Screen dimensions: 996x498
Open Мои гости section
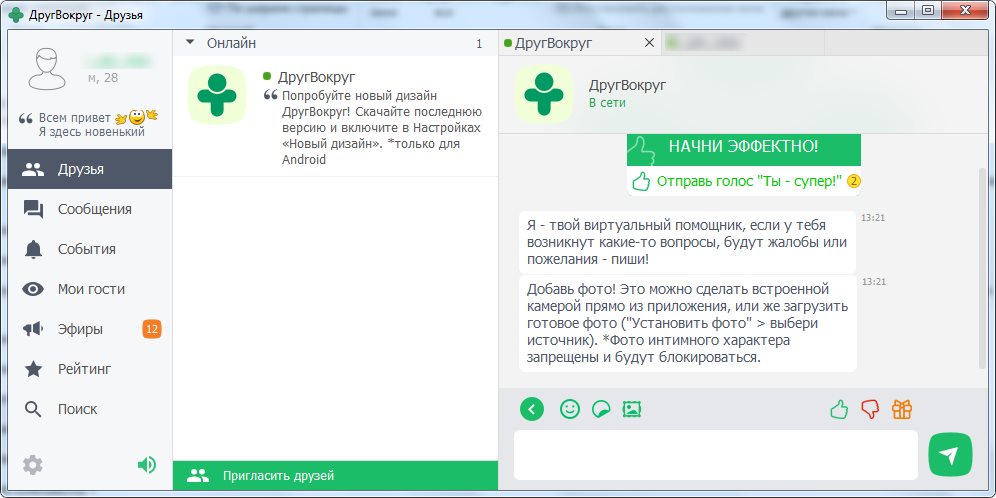pos(90,290)
